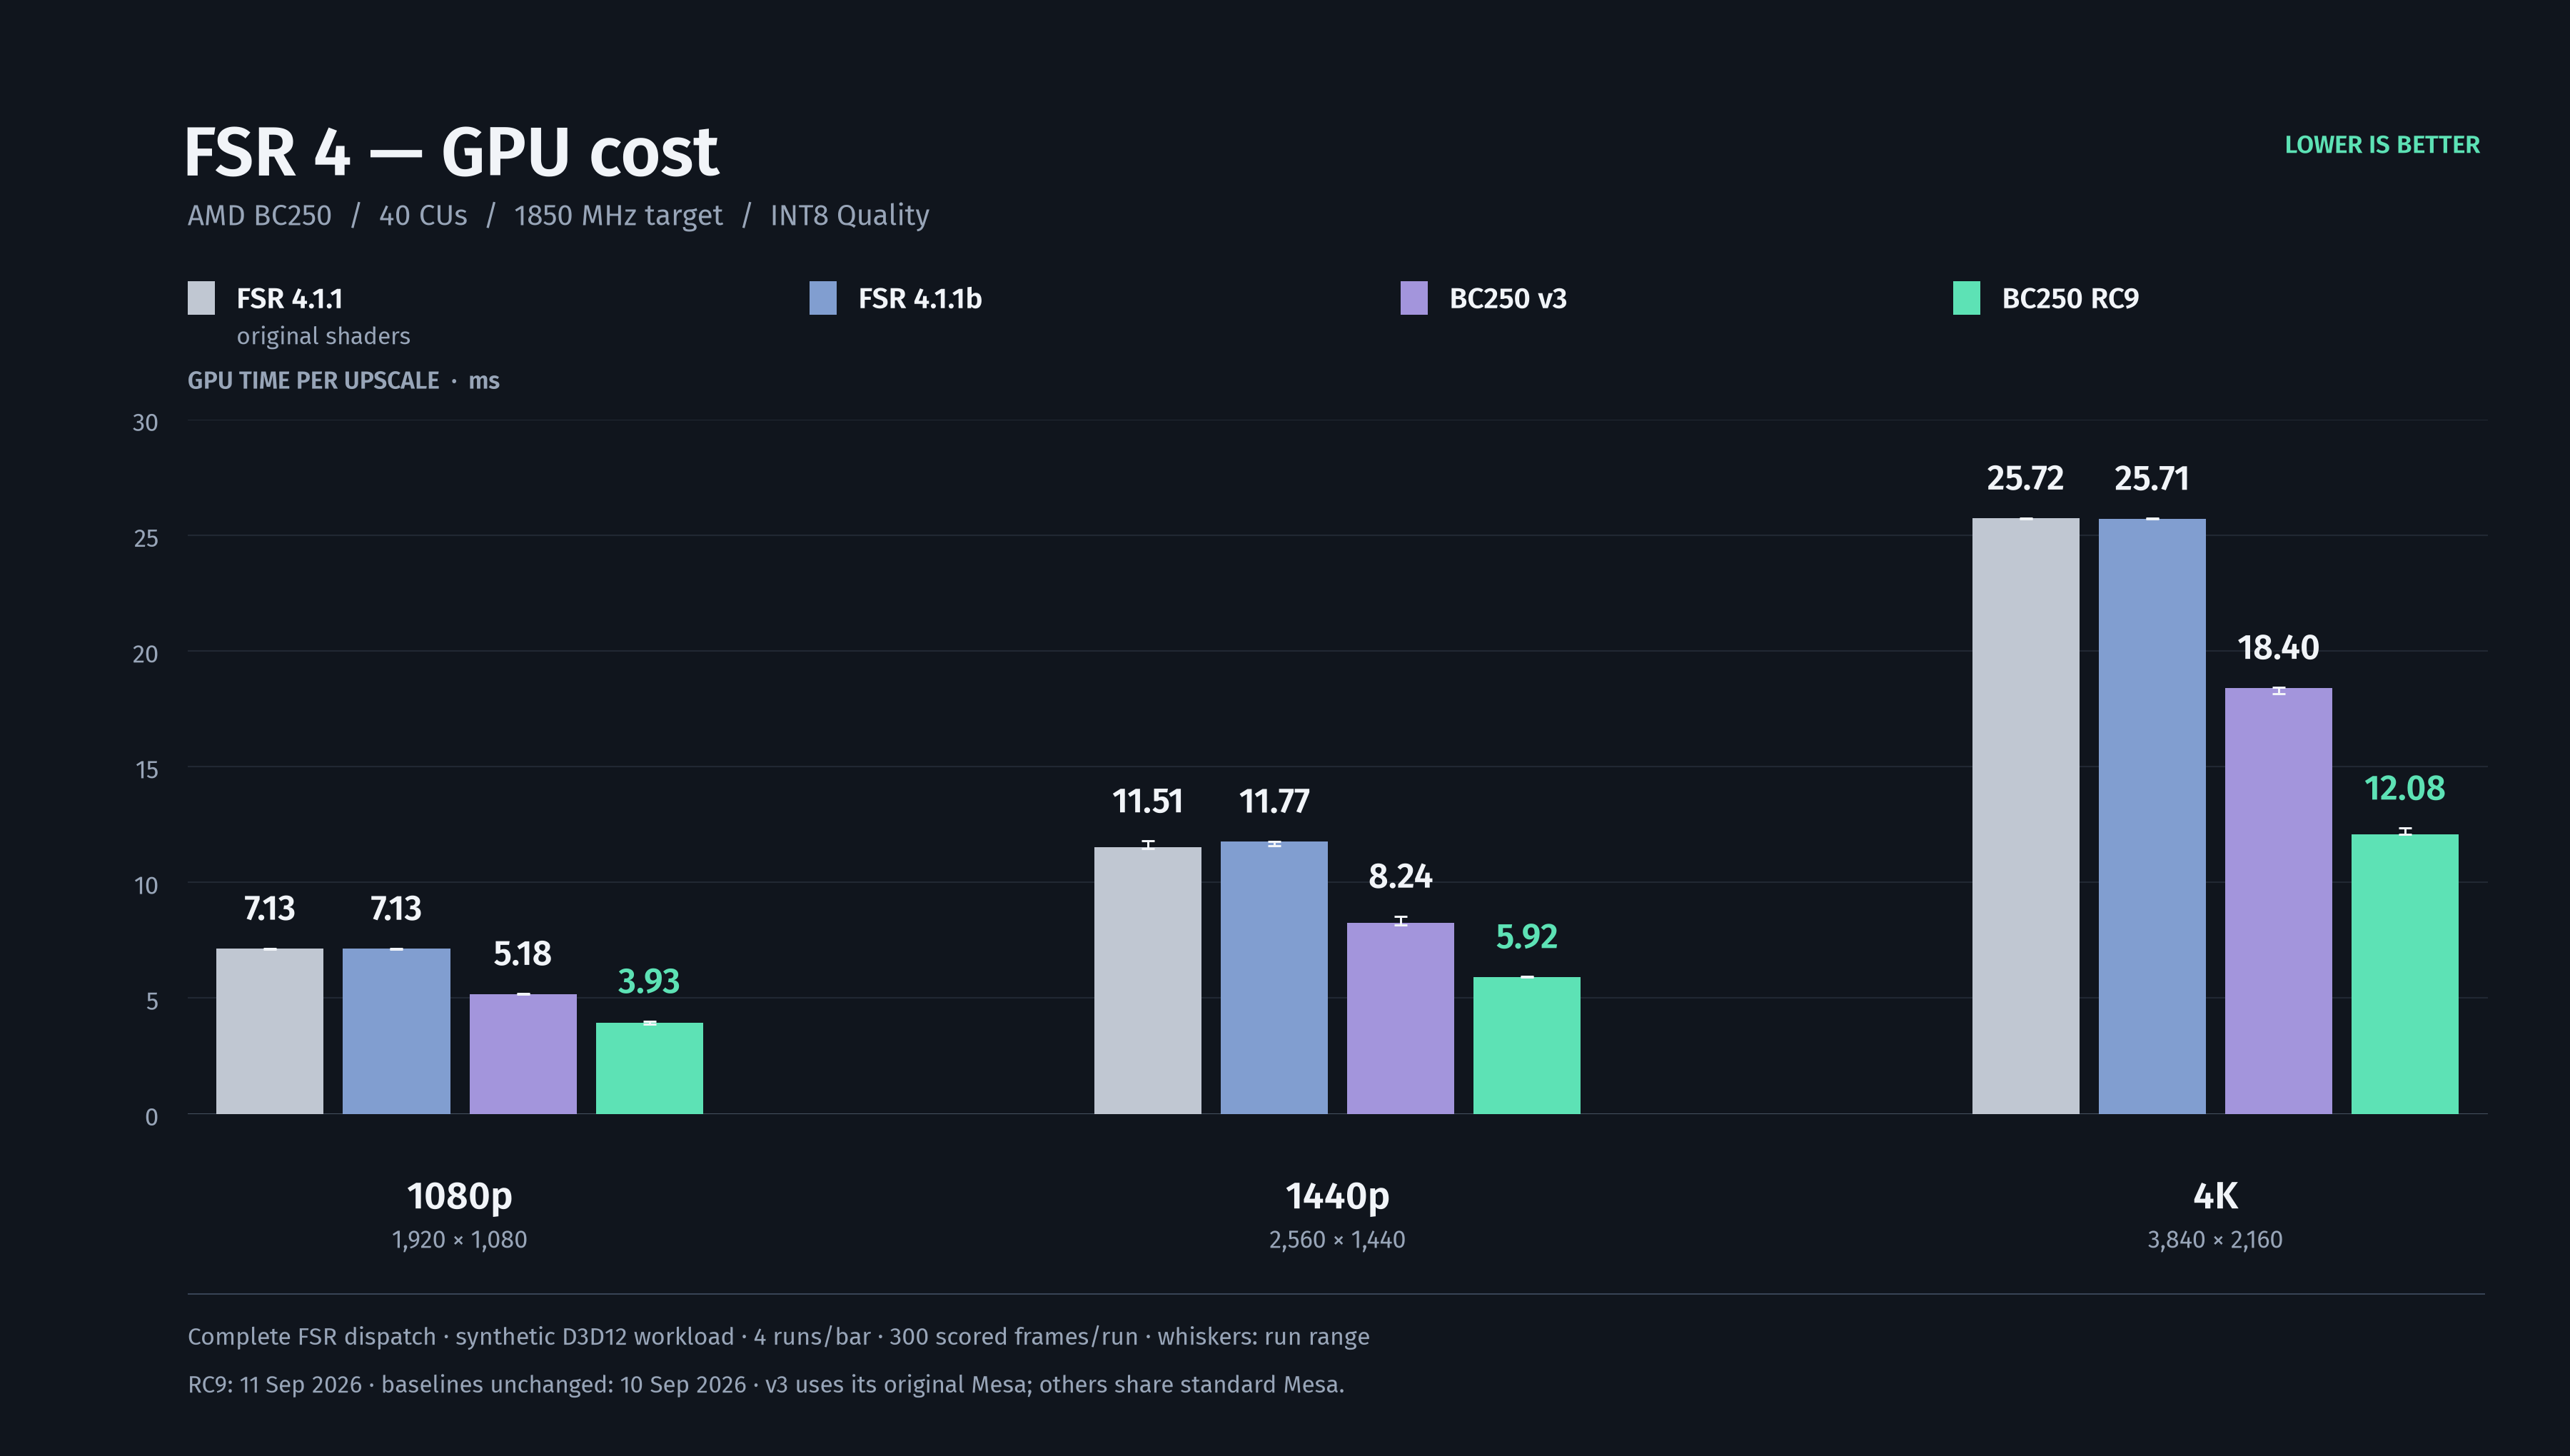Screen dimensions: 2570x1456
Task: Select the 'FSR 4.1.1' legend label
Action: point(290,299)
